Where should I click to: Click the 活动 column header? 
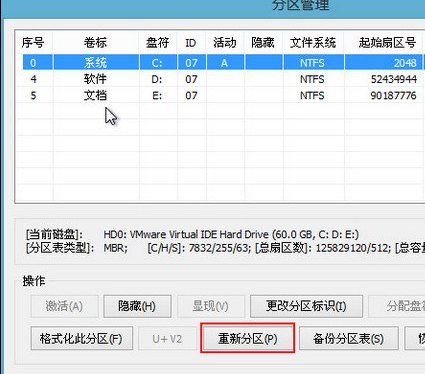(x=225, y=43)
